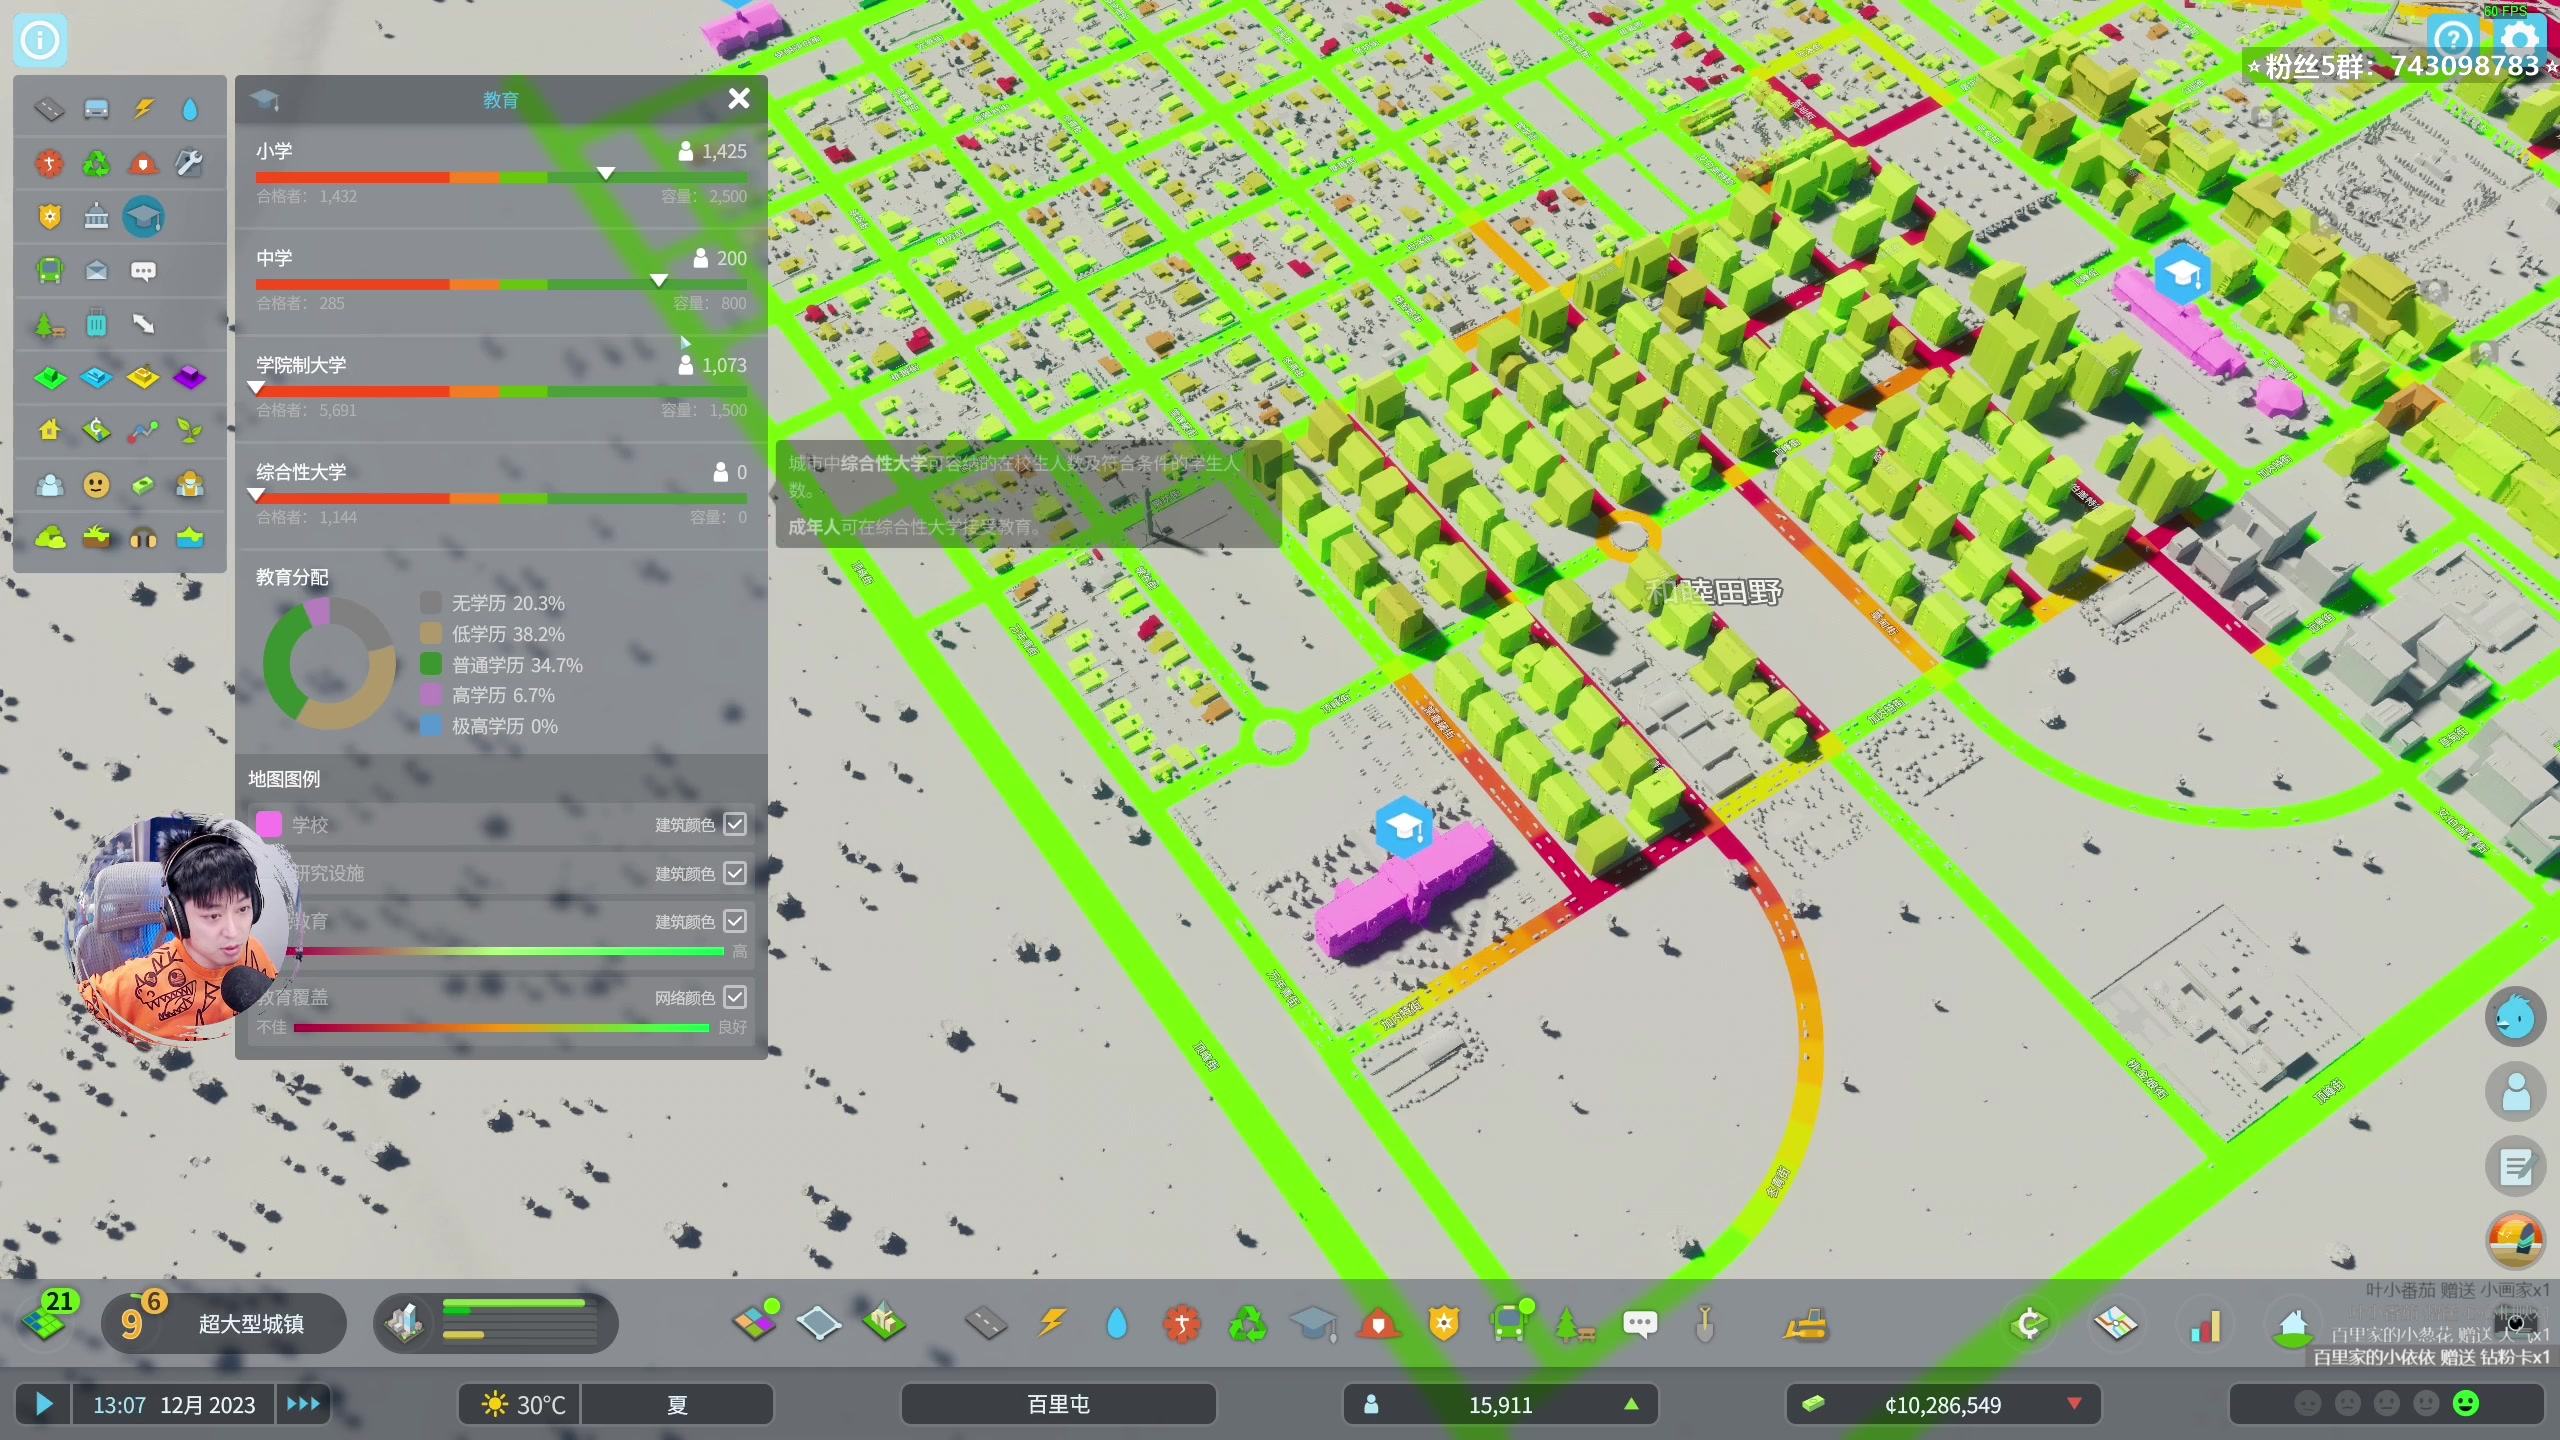
Task: Click the 教育 panel title
Action: [x=501, y=100]
